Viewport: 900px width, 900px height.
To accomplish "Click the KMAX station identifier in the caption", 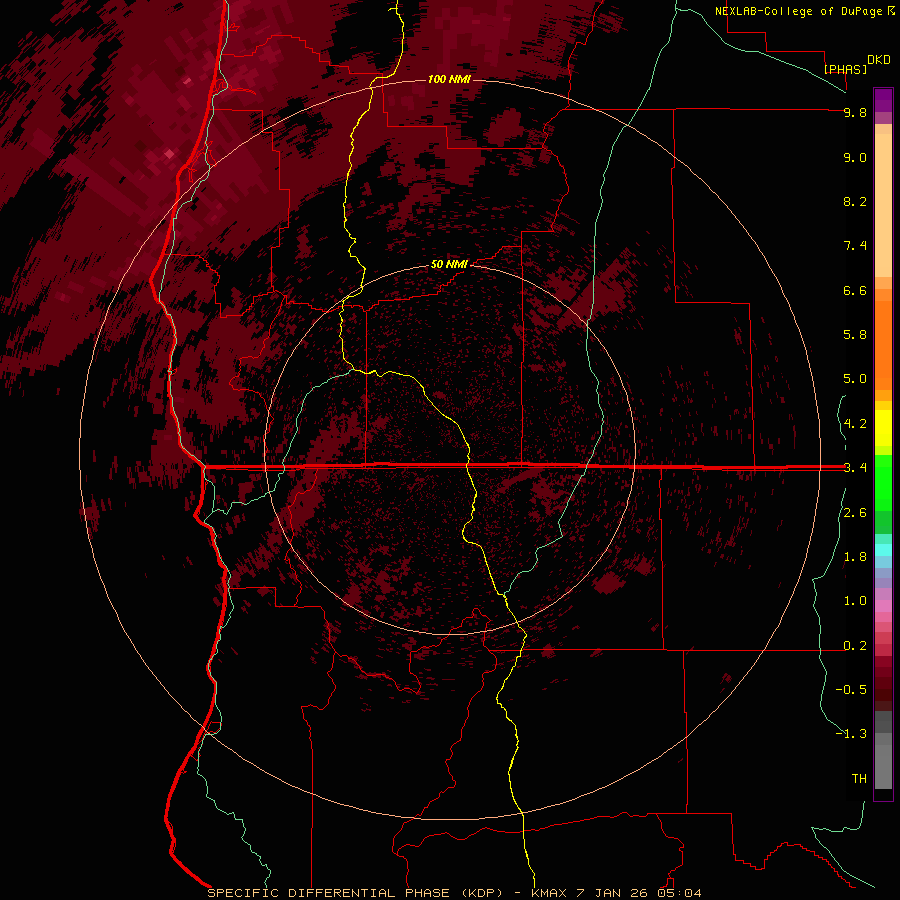I will tap(548, 893).
